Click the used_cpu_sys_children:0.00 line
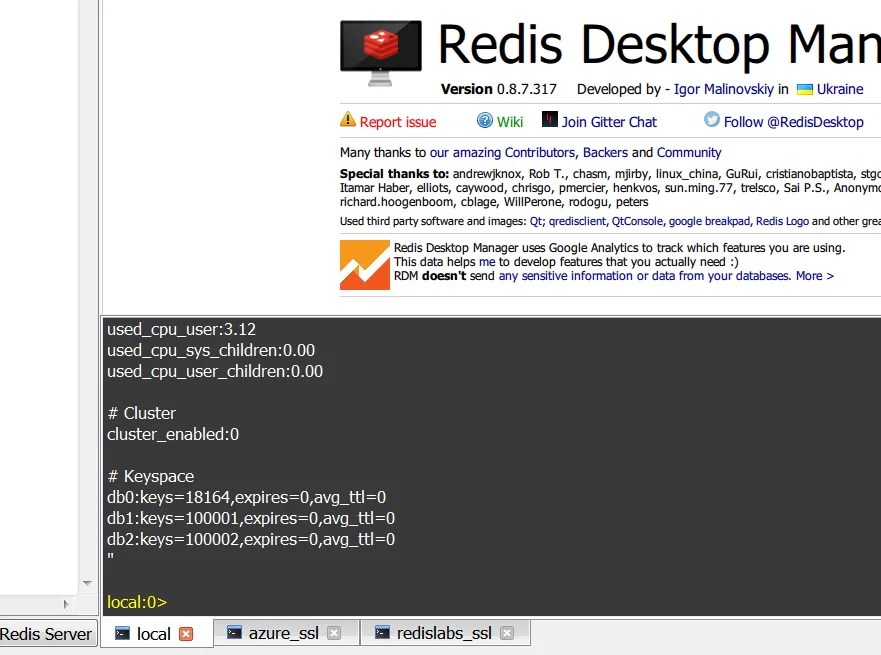Screen dimensions: 881x655 [x=211, y=351]
